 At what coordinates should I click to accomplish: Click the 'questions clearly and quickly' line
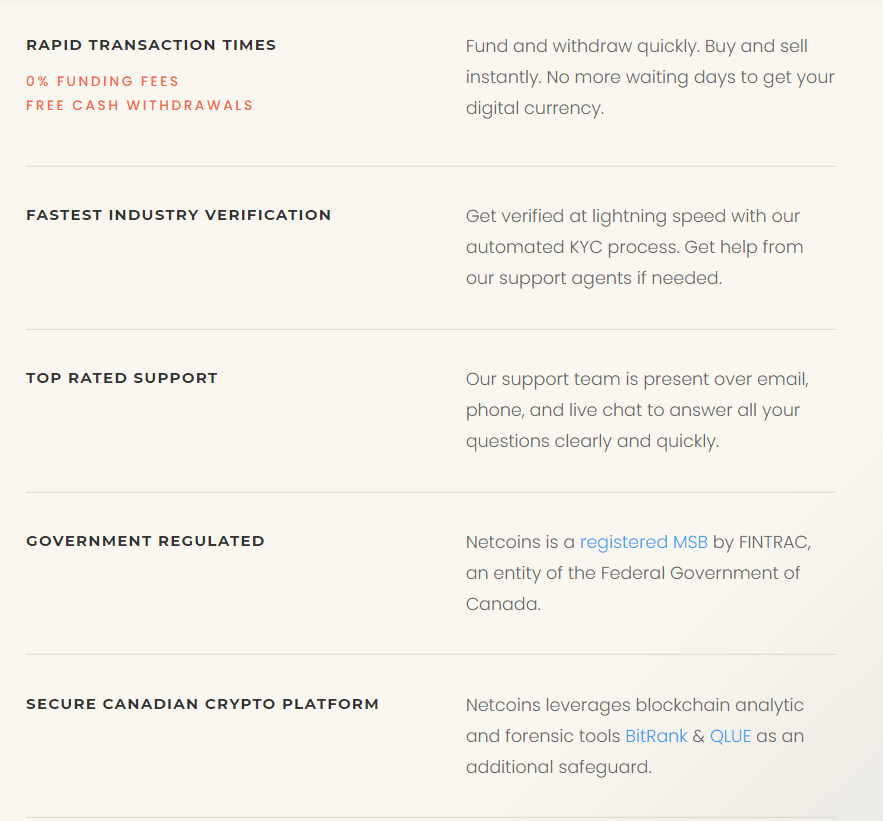coord(592,441)
